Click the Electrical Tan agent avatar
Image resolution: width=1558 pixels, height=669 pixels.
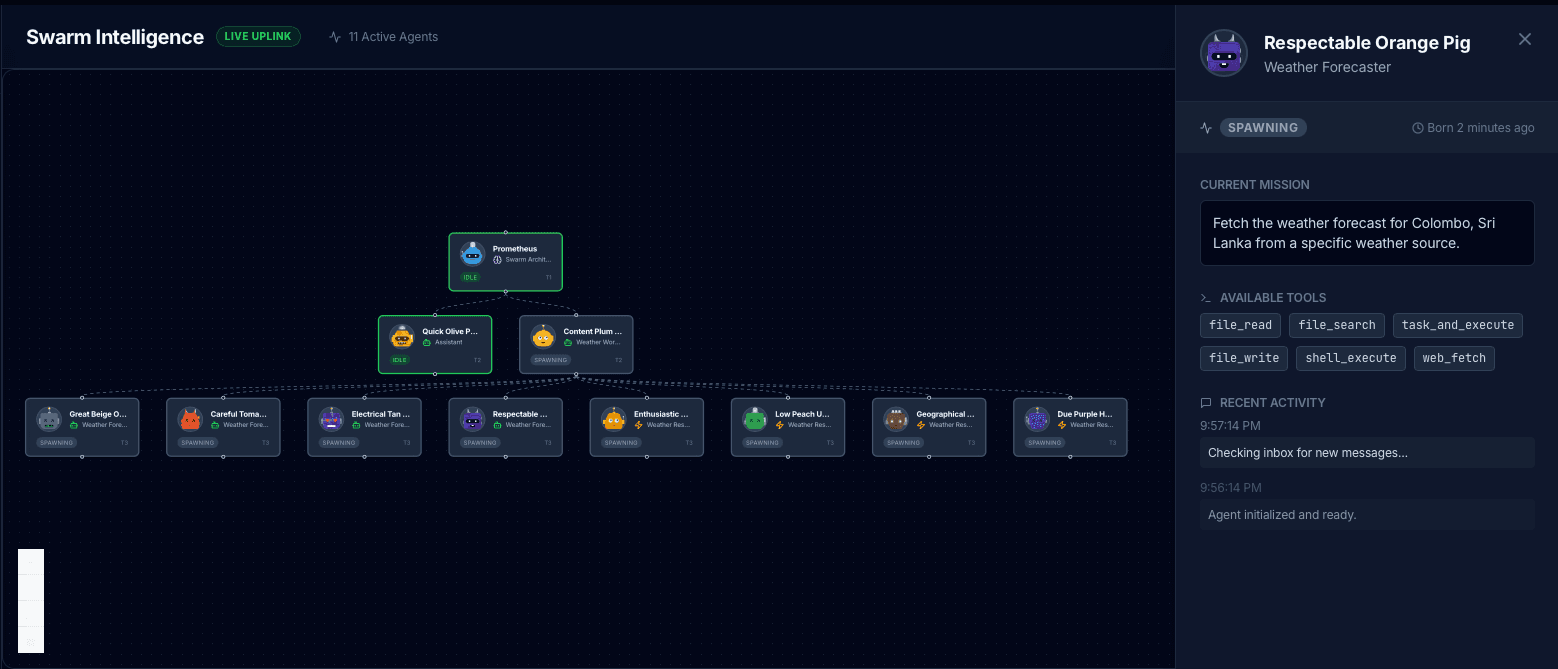click(331, 419)
